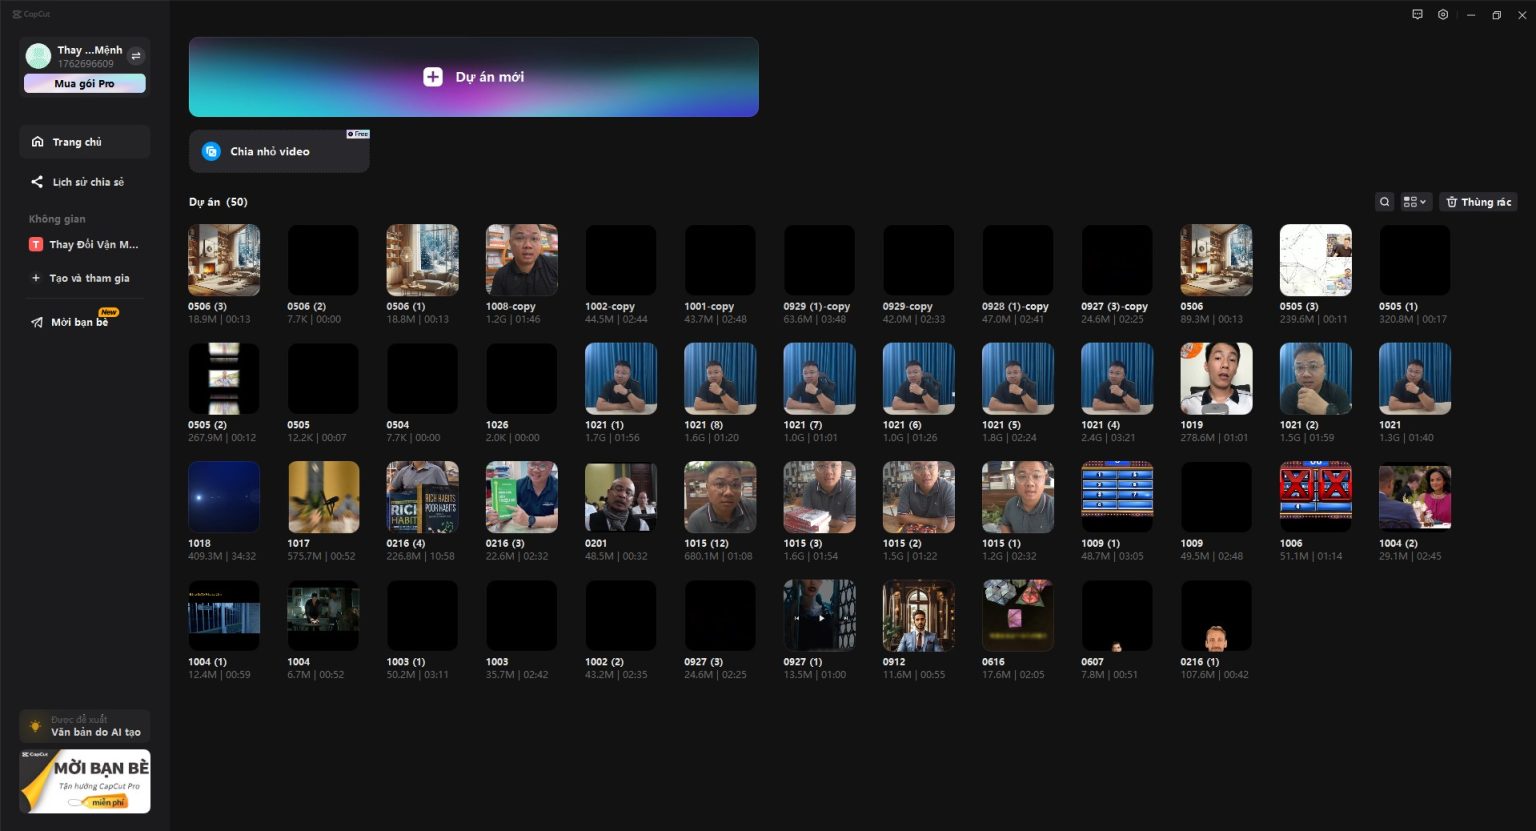The width and height of the screenshot is (1536, 831).
Task: Click the Mời bạn bè promo banner
Action: pyautogui.click(x=84, y=781)
